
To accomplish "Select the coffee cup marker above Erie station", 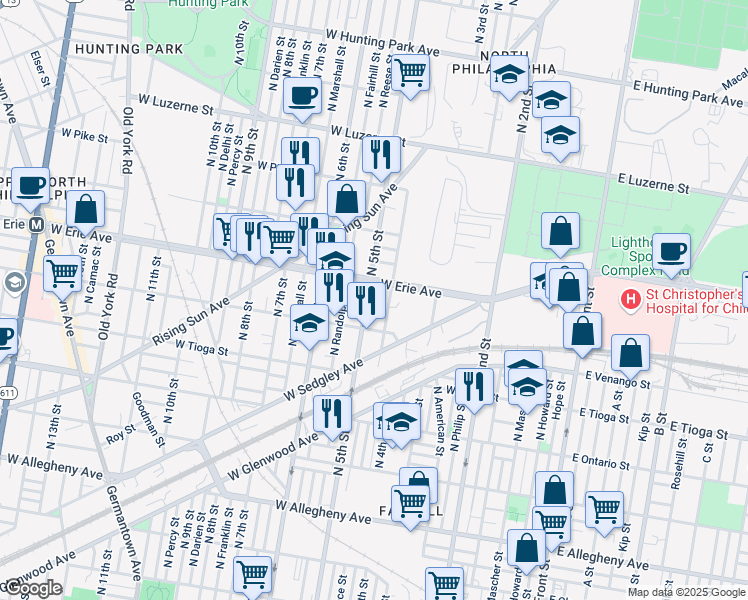I will (31, 189).
